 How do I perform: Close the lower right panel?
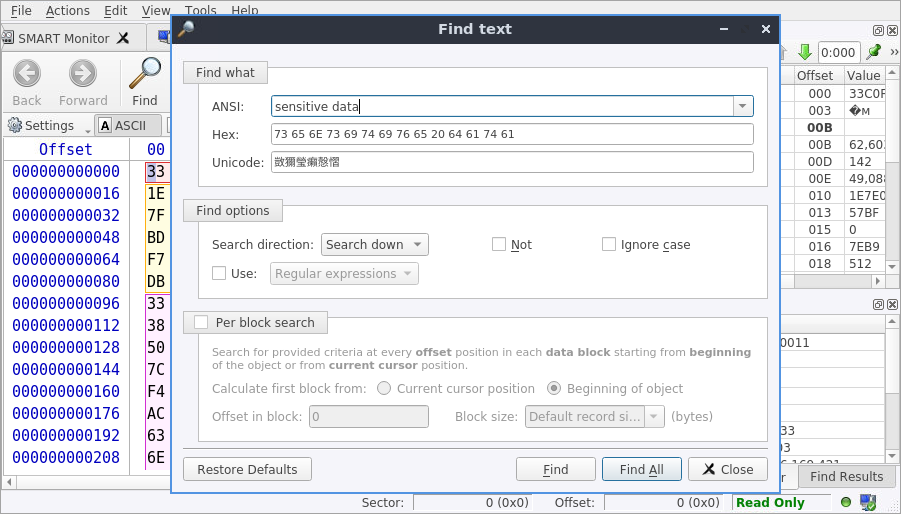point(892,304)
